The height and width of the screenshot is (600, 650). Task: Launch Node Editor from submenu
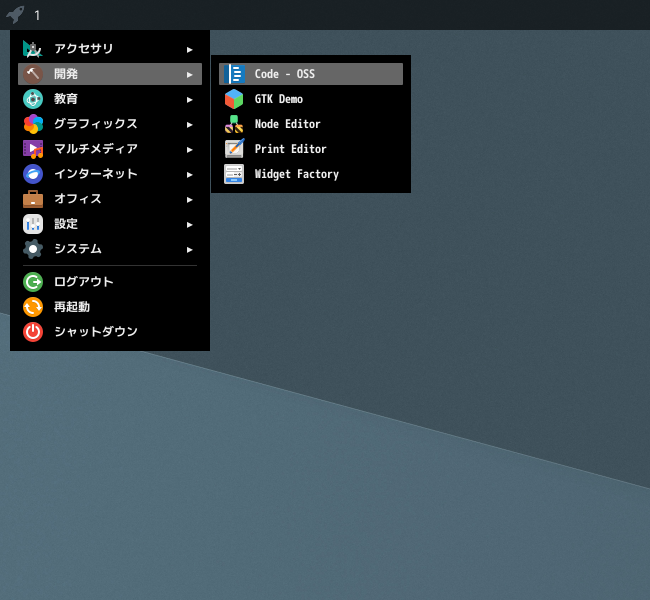pos(311,124)
